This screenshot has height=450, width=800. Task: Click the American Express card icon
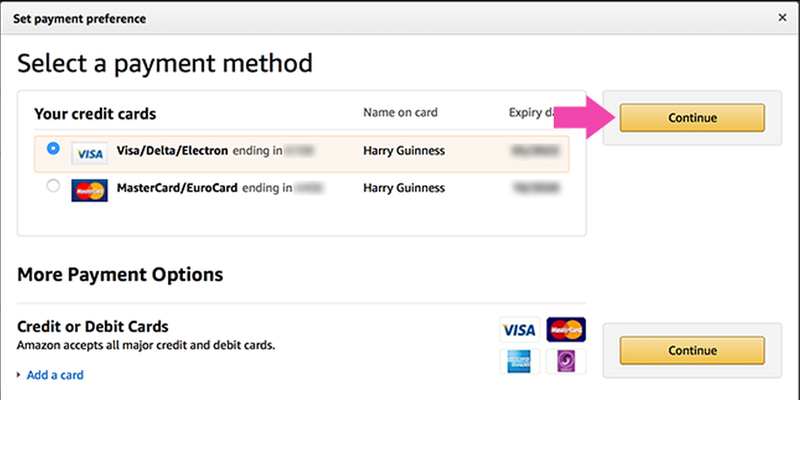coord(519,361)
